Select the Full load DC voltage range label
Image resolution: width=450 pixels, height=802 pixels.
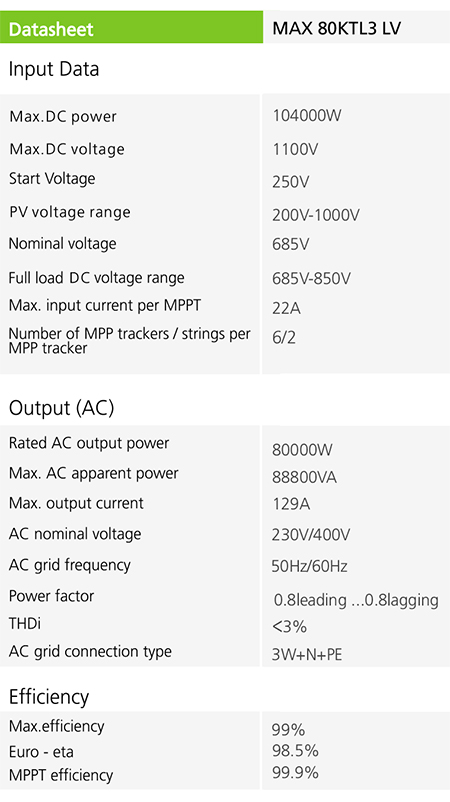[96, 278]
